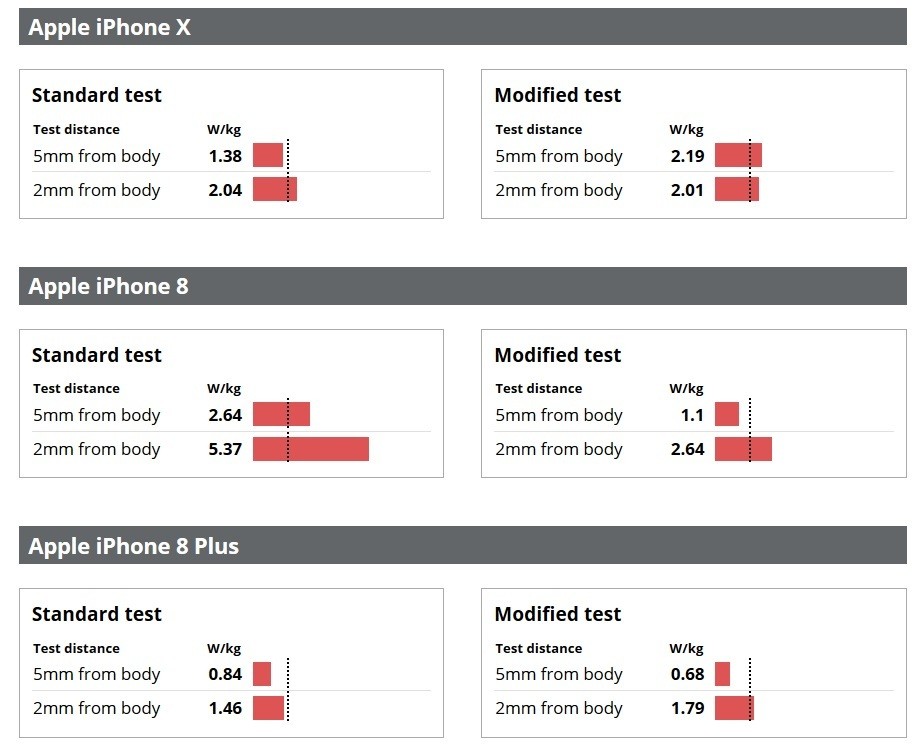Click the 0.84 W/kg value

pyautogui.click(x=225, y=674)
